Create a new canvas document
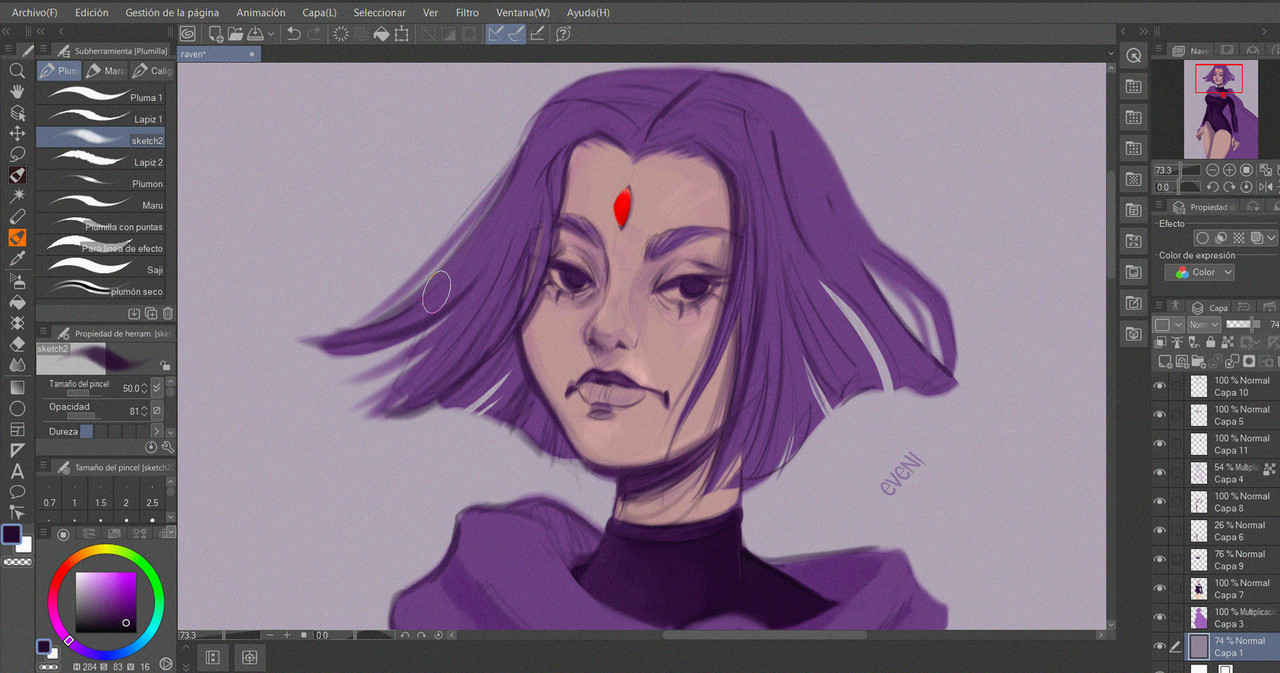 pos(215,33)
